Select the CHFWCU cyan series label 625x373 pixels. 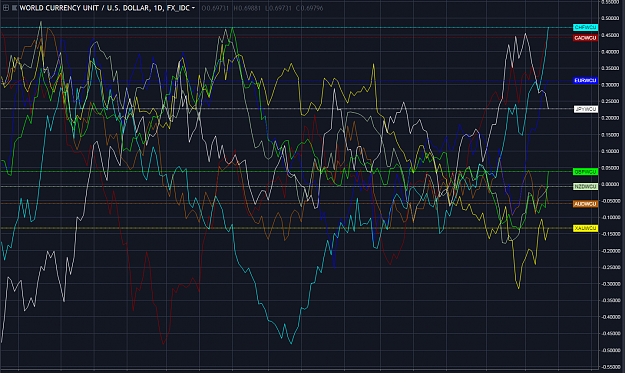click(585, 27)
